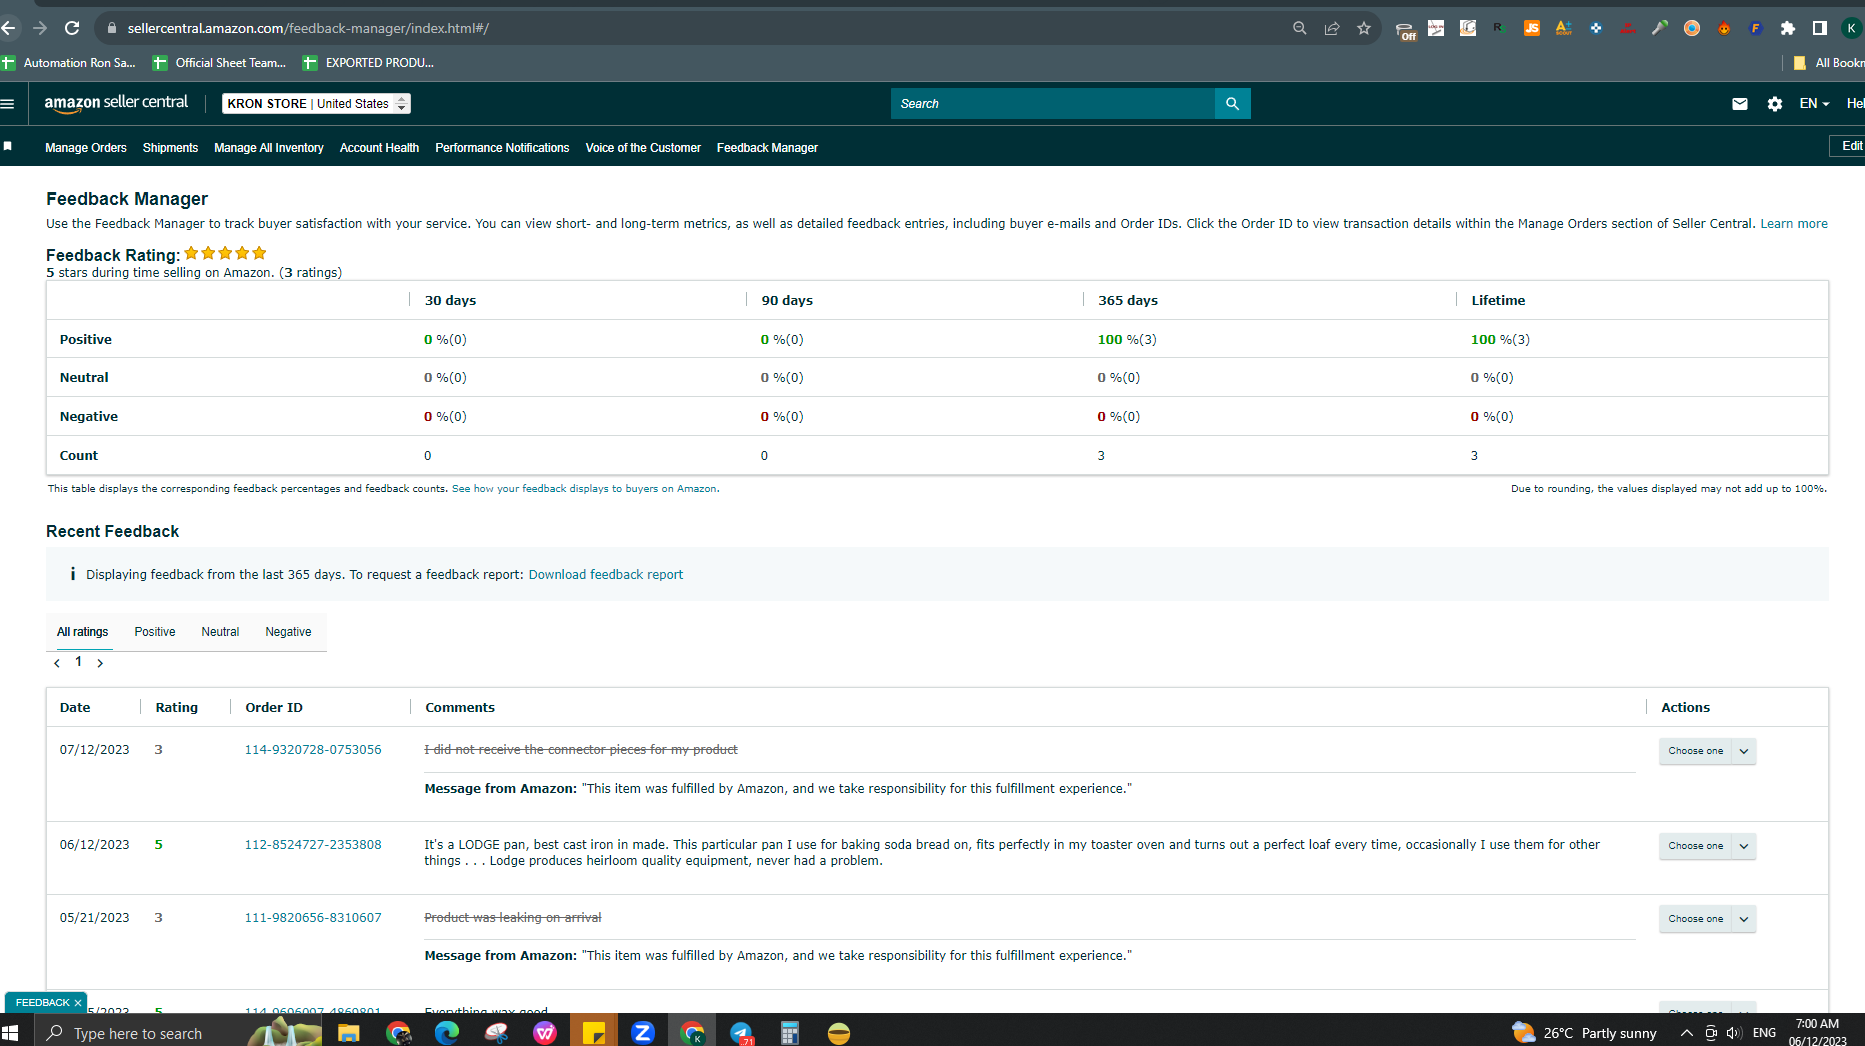Open the Shipments menu item

(x=170, y=148)
